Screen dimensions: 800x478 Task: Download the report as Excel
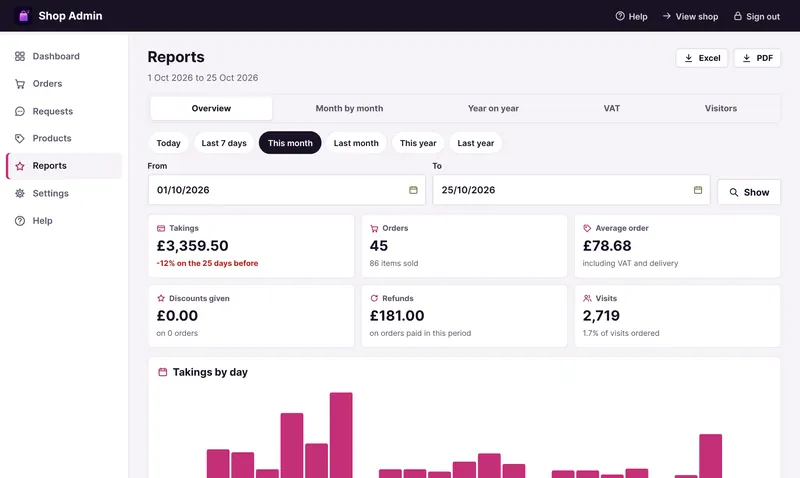tap(702, 58)
